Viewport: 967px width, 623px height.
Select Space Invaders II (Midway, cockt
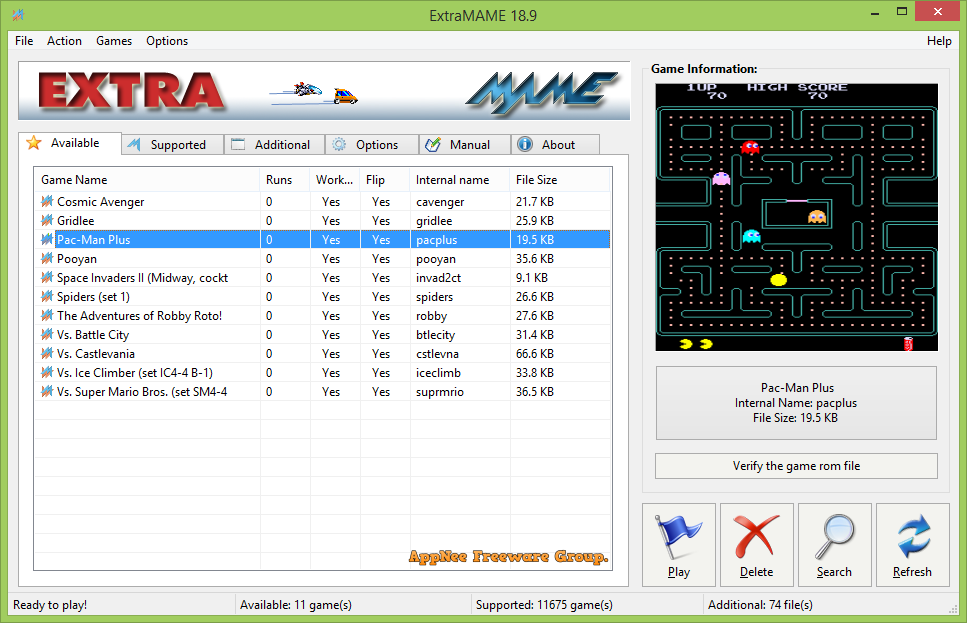pyautogui.click(x=142, y=278)
